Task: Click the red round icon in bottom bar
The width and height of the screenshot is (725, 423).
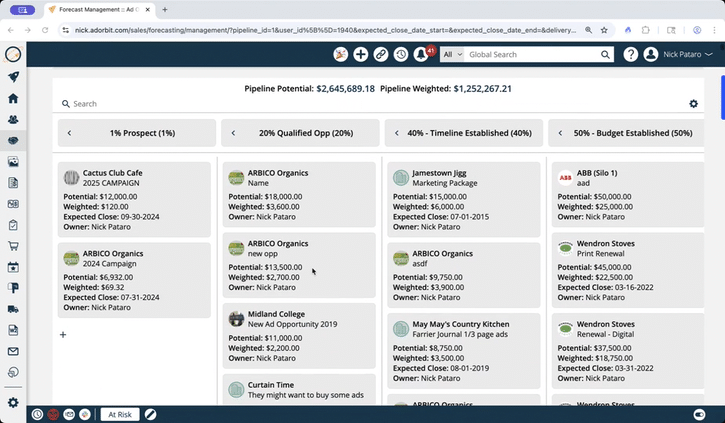Action: tap(53, 415)
